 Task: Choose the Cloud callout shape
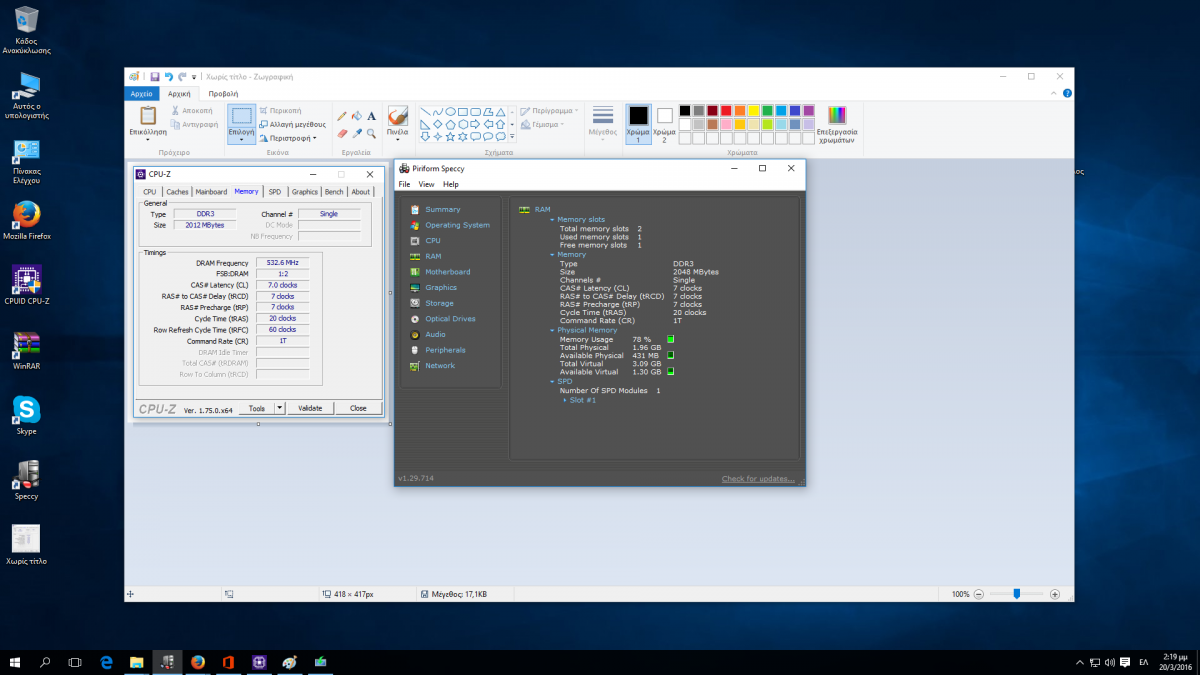click(501, 136)
